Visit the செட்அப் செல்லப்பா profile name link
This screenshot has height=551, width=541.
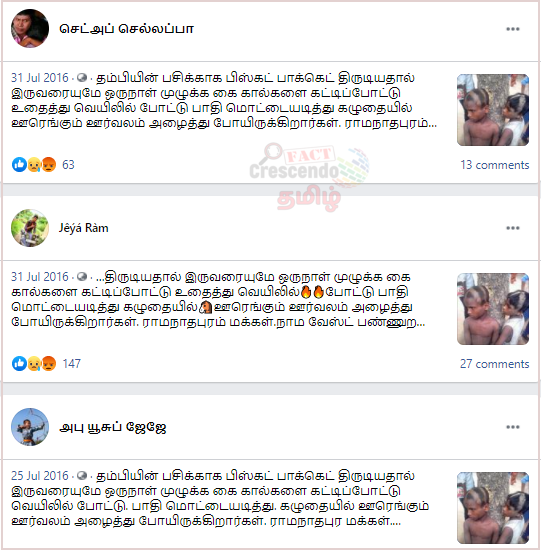coord(126,29)
